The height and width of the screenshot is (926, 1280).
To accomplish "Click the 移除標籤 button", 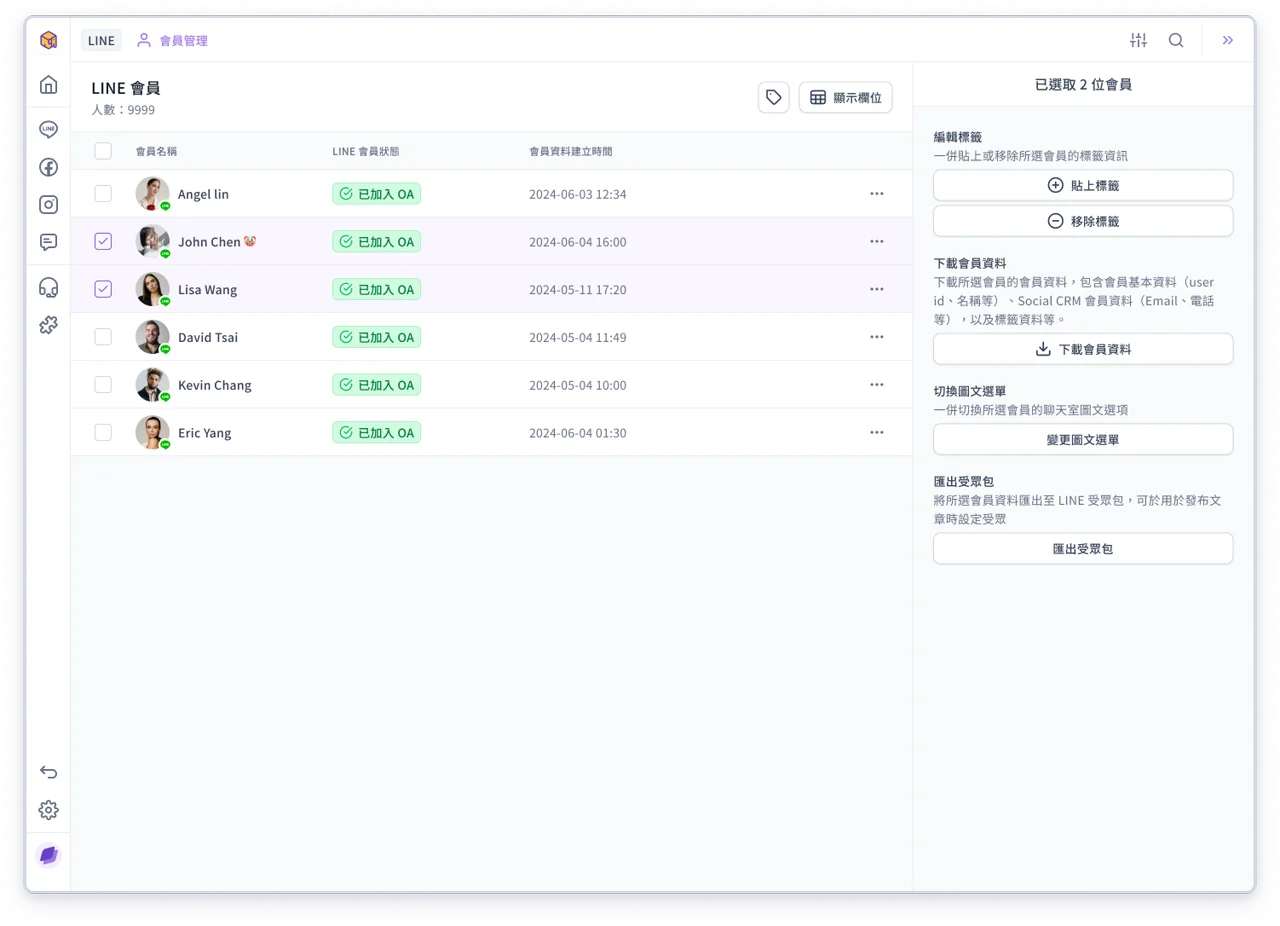I will tap(1083, 221).
